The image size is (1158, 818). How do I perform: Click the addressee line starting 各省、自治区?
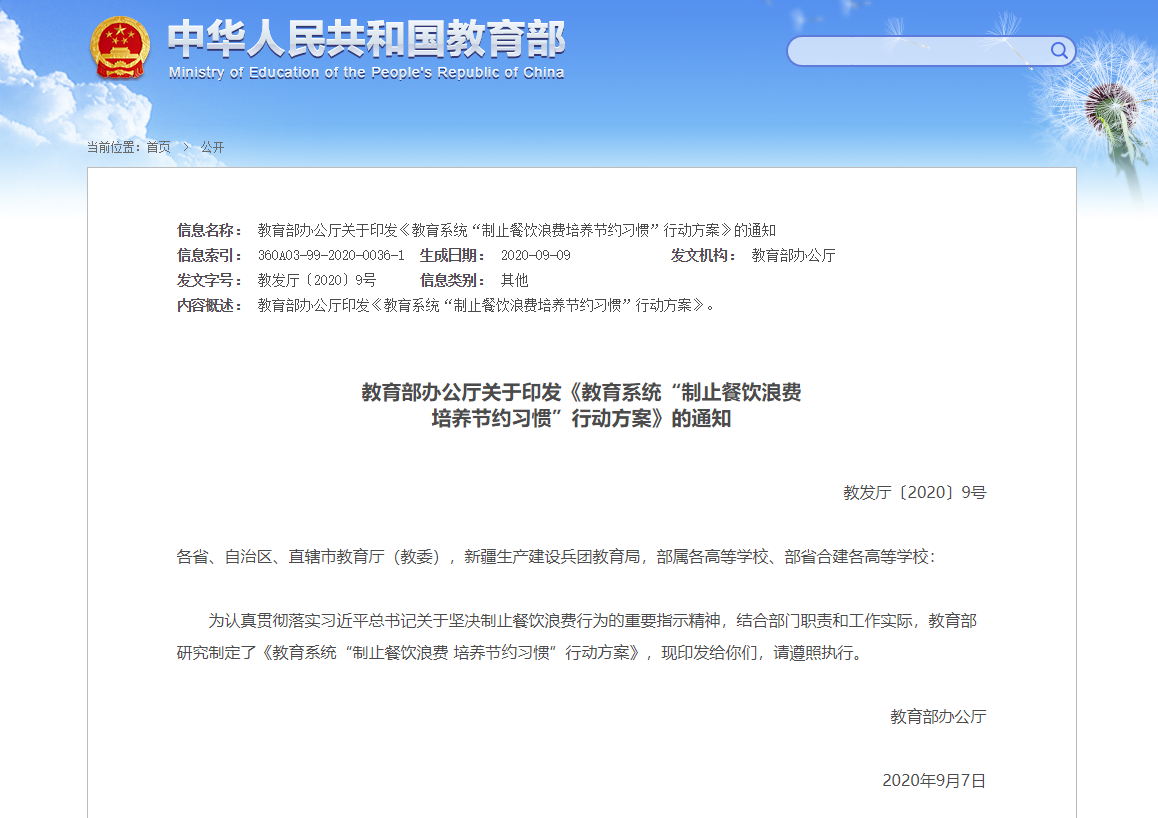click(555, 557)
